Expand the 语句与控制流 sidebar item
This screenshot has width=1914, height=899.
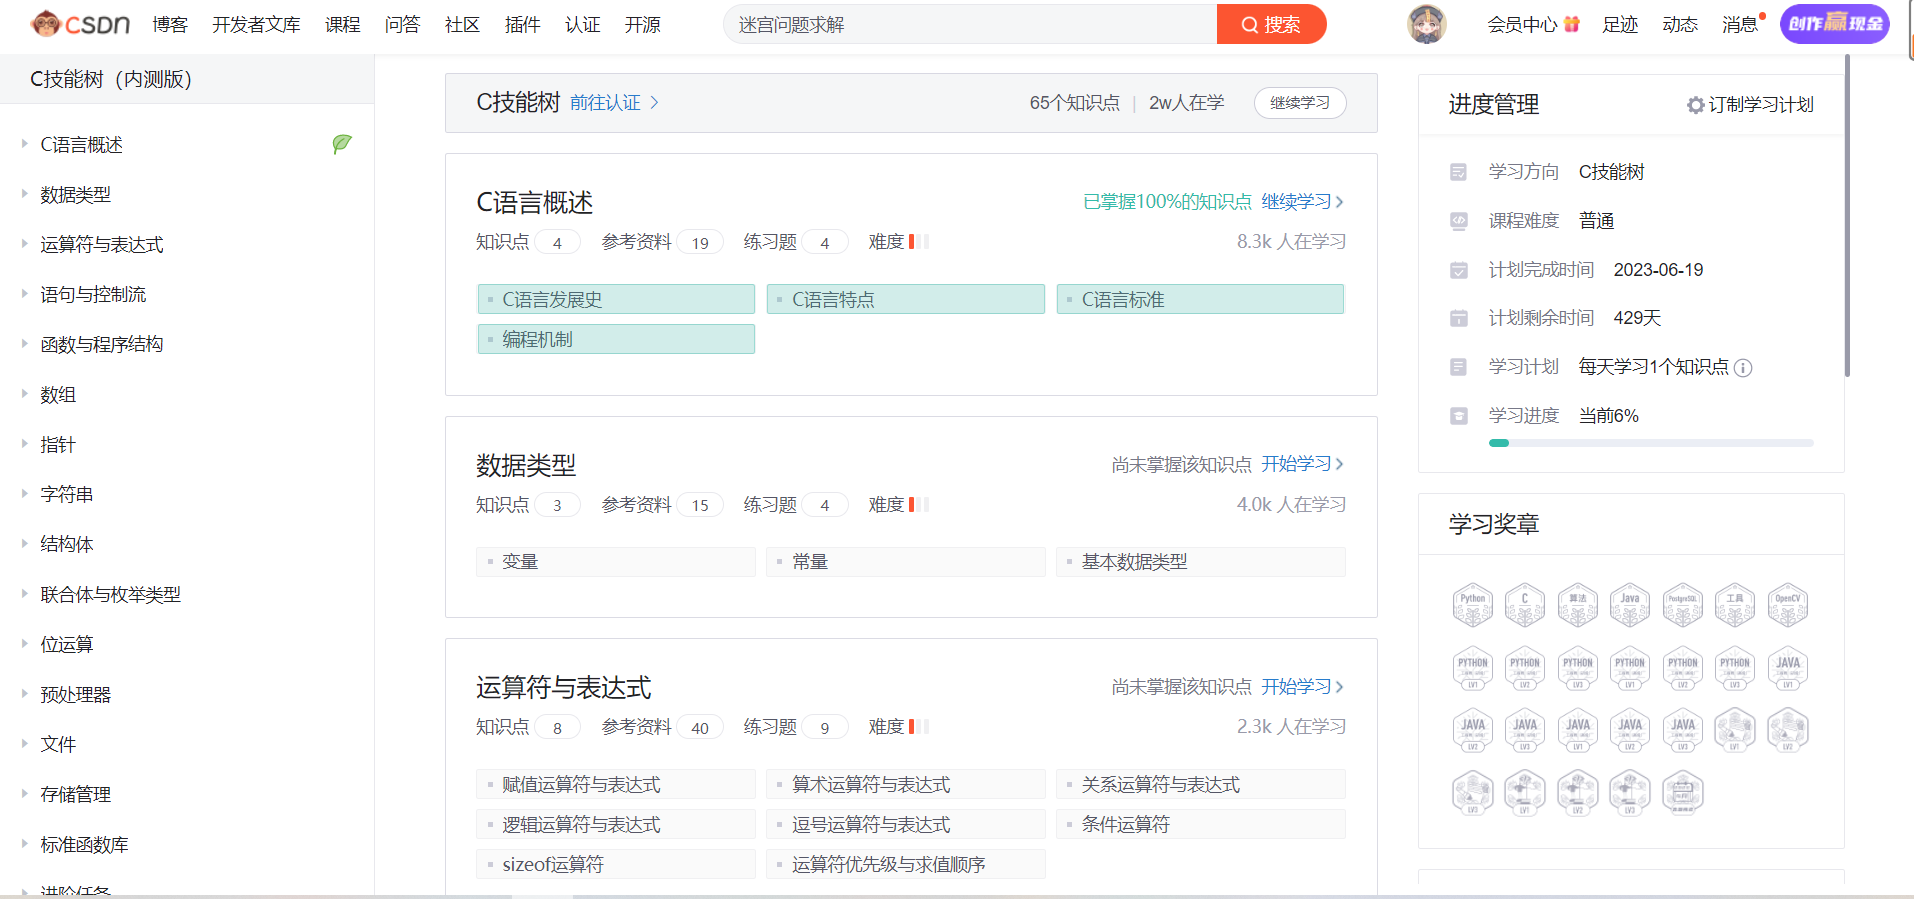(x=25, y=294)
